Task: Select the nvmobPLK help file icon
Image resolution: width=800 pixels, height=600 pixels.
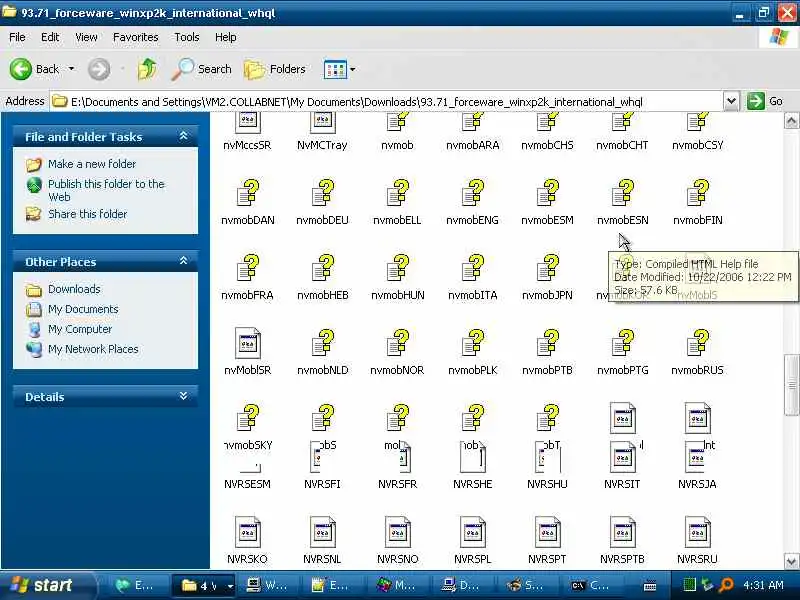Action: coord(472,343)
